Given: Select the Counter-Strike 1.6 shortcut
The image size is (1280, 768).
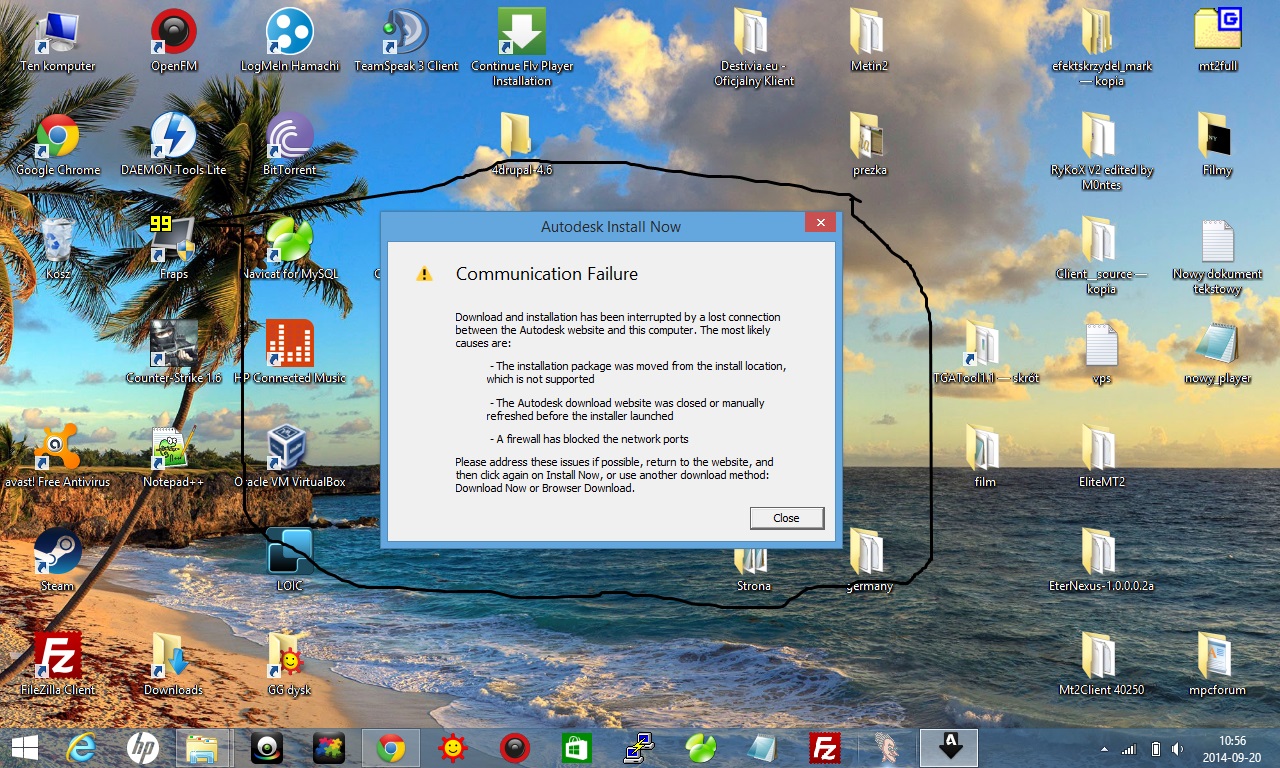Looking at the screenshot, I should (x=173, y=354).
